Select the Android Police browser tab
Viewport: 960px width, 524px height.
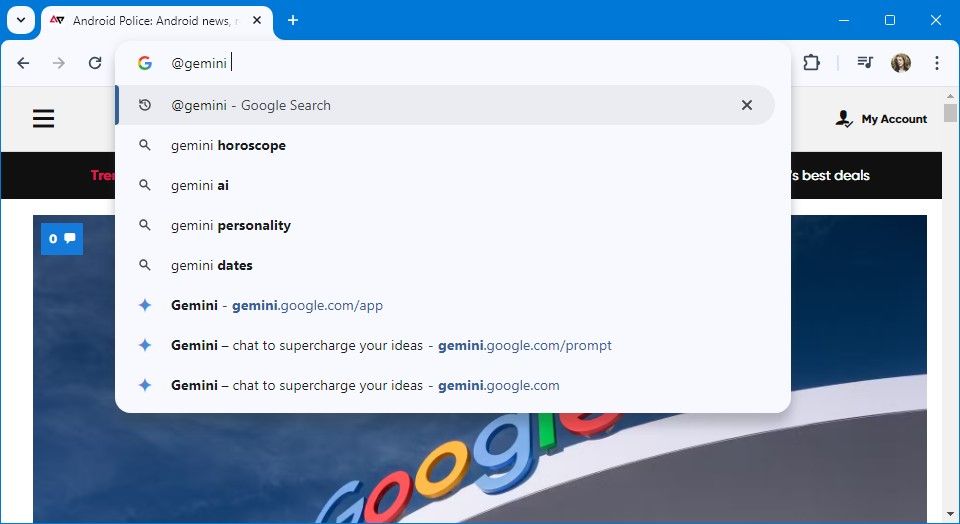(150, 20)
